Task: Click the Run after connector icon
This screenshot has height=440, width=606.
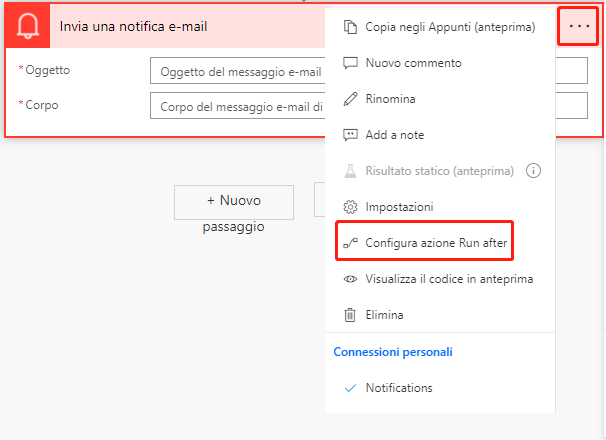Action: click(x=350, y=243)
